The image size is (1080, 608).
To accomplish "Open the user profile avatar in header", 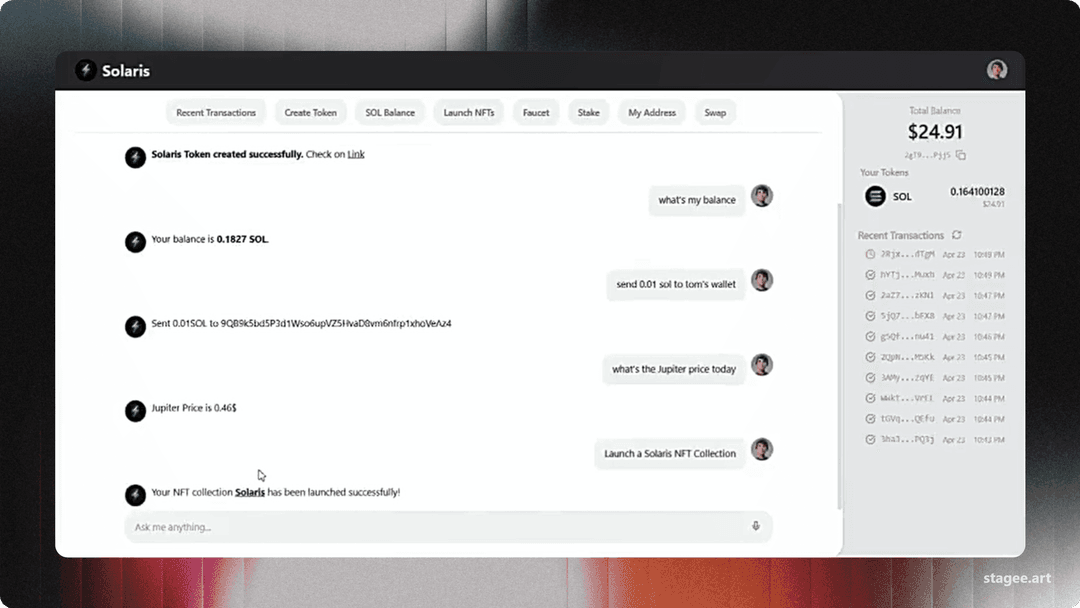I will [996, 70].
